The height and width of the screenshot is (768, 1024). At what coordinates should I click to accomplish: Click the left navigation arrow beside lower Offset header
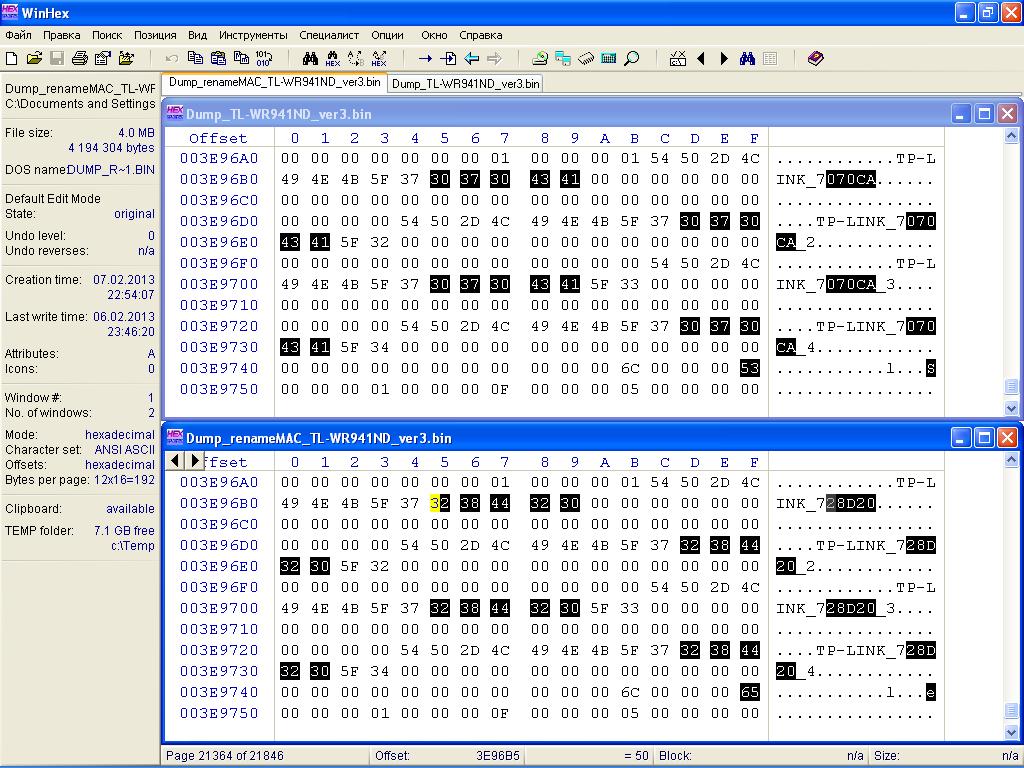pyautogui.click(x=174, y=460)
